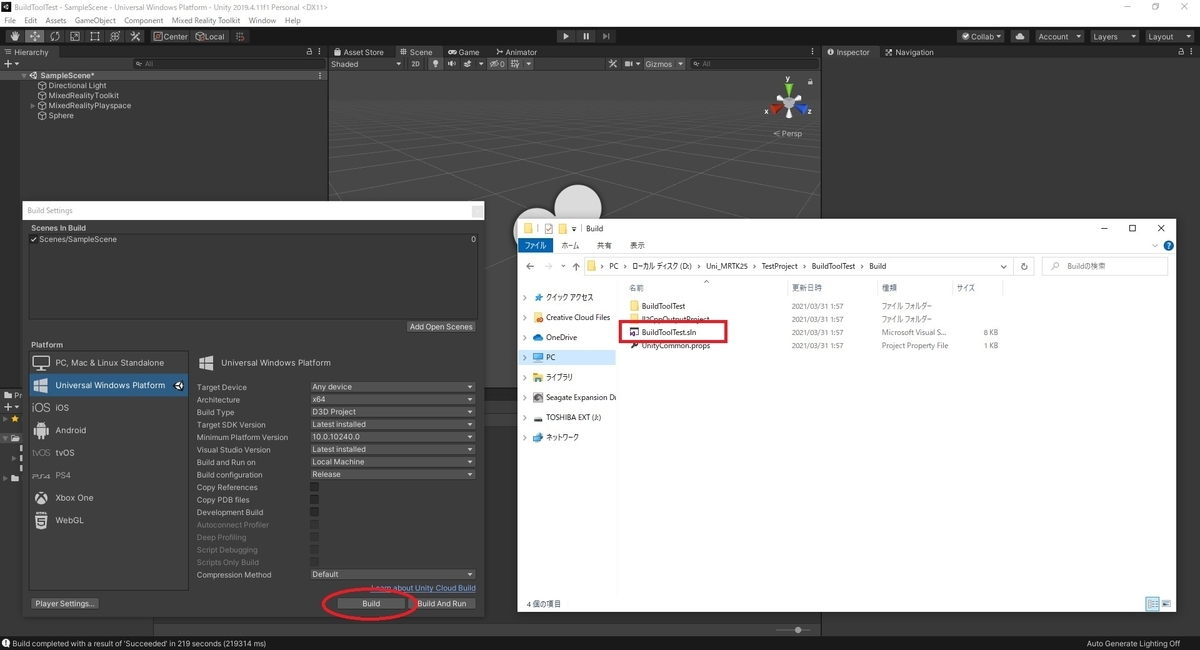The image size is (1200, 650).
Task: Open the Assets menu
Action: click(56, 20)
